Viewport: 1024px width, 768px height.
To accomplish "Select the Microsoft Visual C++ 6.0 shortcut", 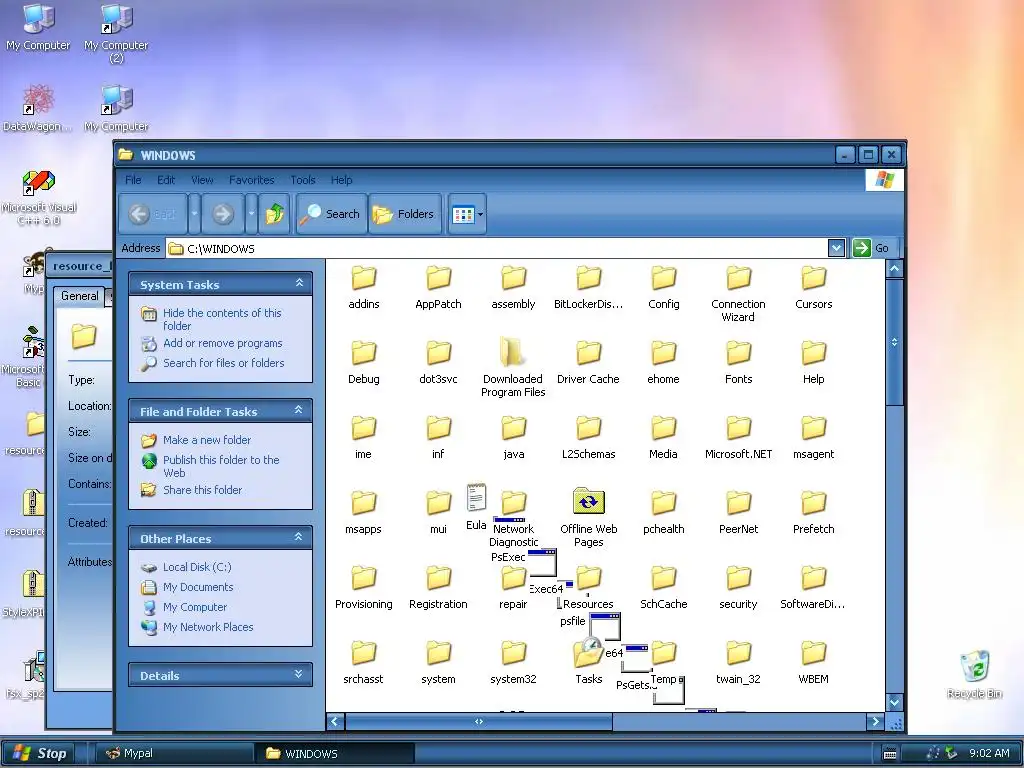I will click(39, 198).
